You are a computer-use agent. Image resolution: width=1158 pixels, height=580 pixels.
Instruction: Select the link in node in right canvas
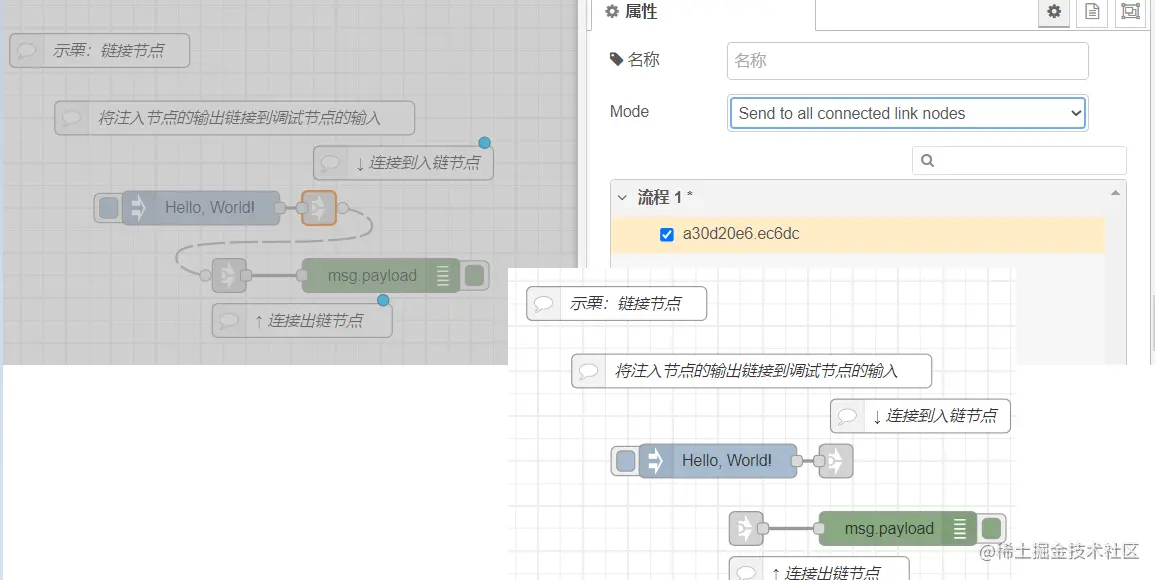tap(746, 529)
